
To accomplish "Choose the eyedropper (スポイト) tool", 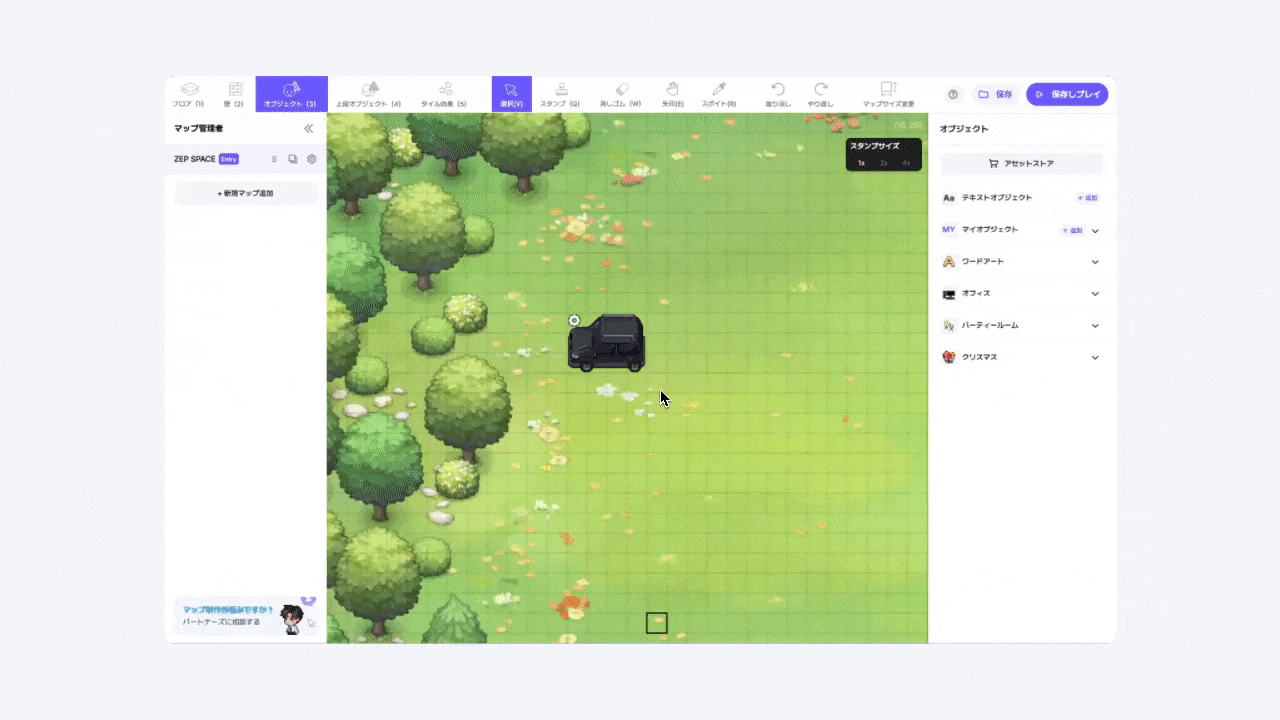I will pyautogui.click(x=718, y=94).
